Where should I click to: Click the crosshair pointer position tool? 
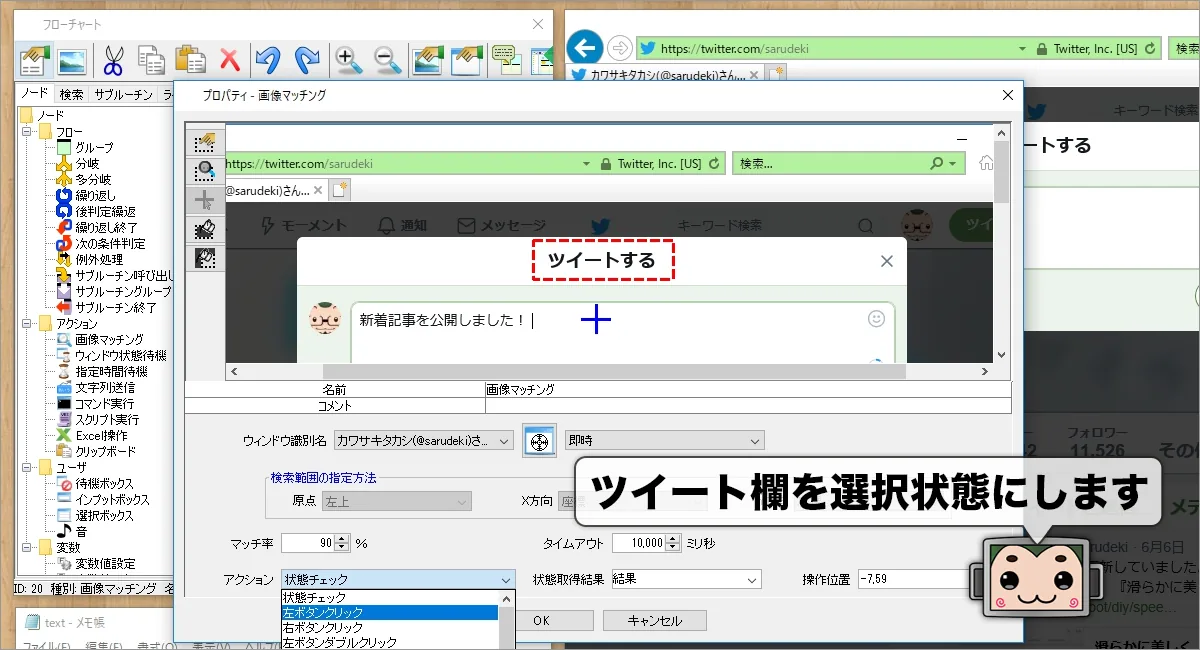[x=205, y=200]
